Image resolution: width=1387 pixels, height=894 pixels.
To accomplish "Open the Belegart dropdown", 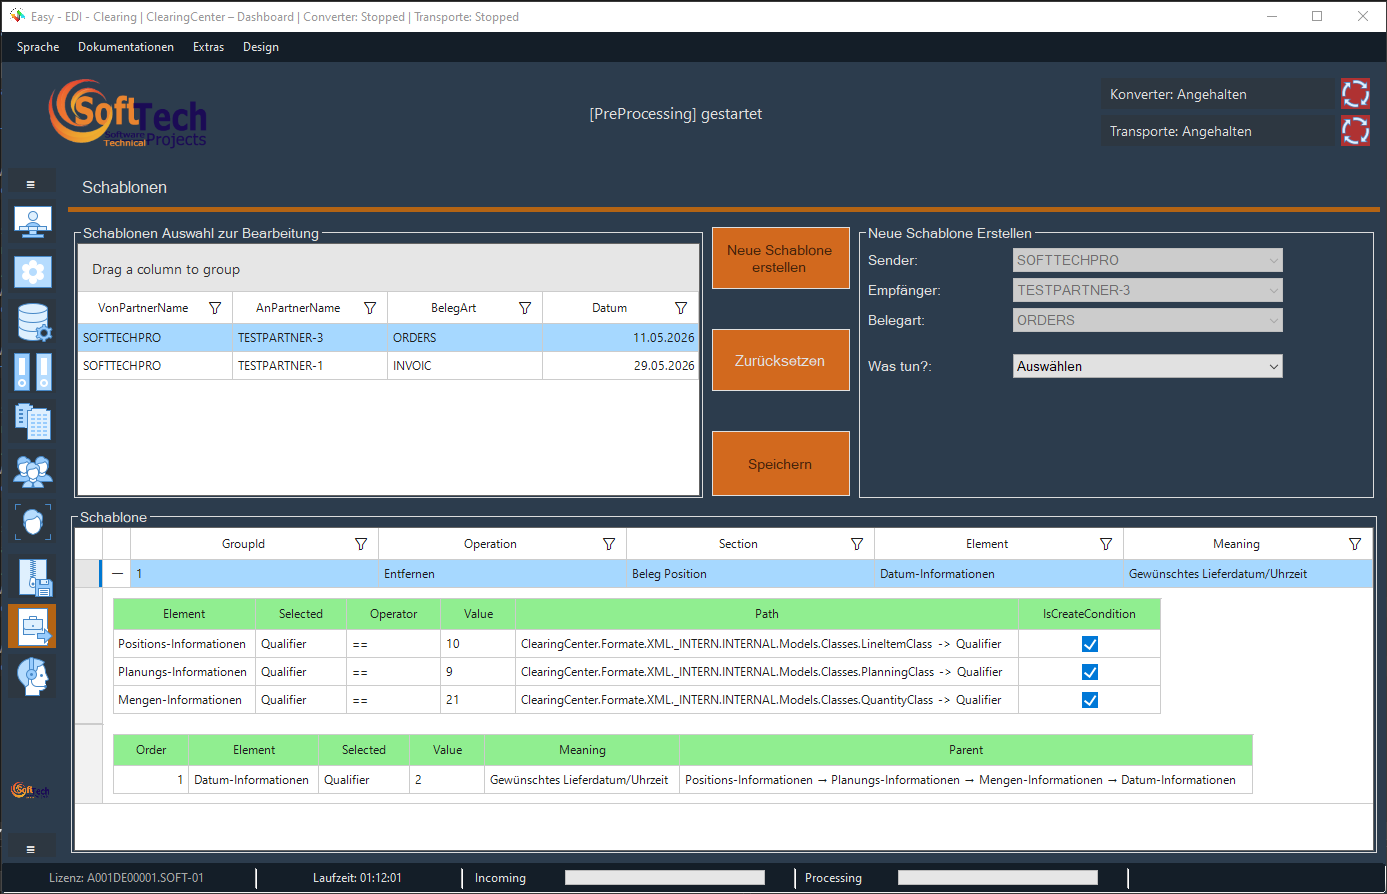I will pyautogui.click(x=1148, y=320).
